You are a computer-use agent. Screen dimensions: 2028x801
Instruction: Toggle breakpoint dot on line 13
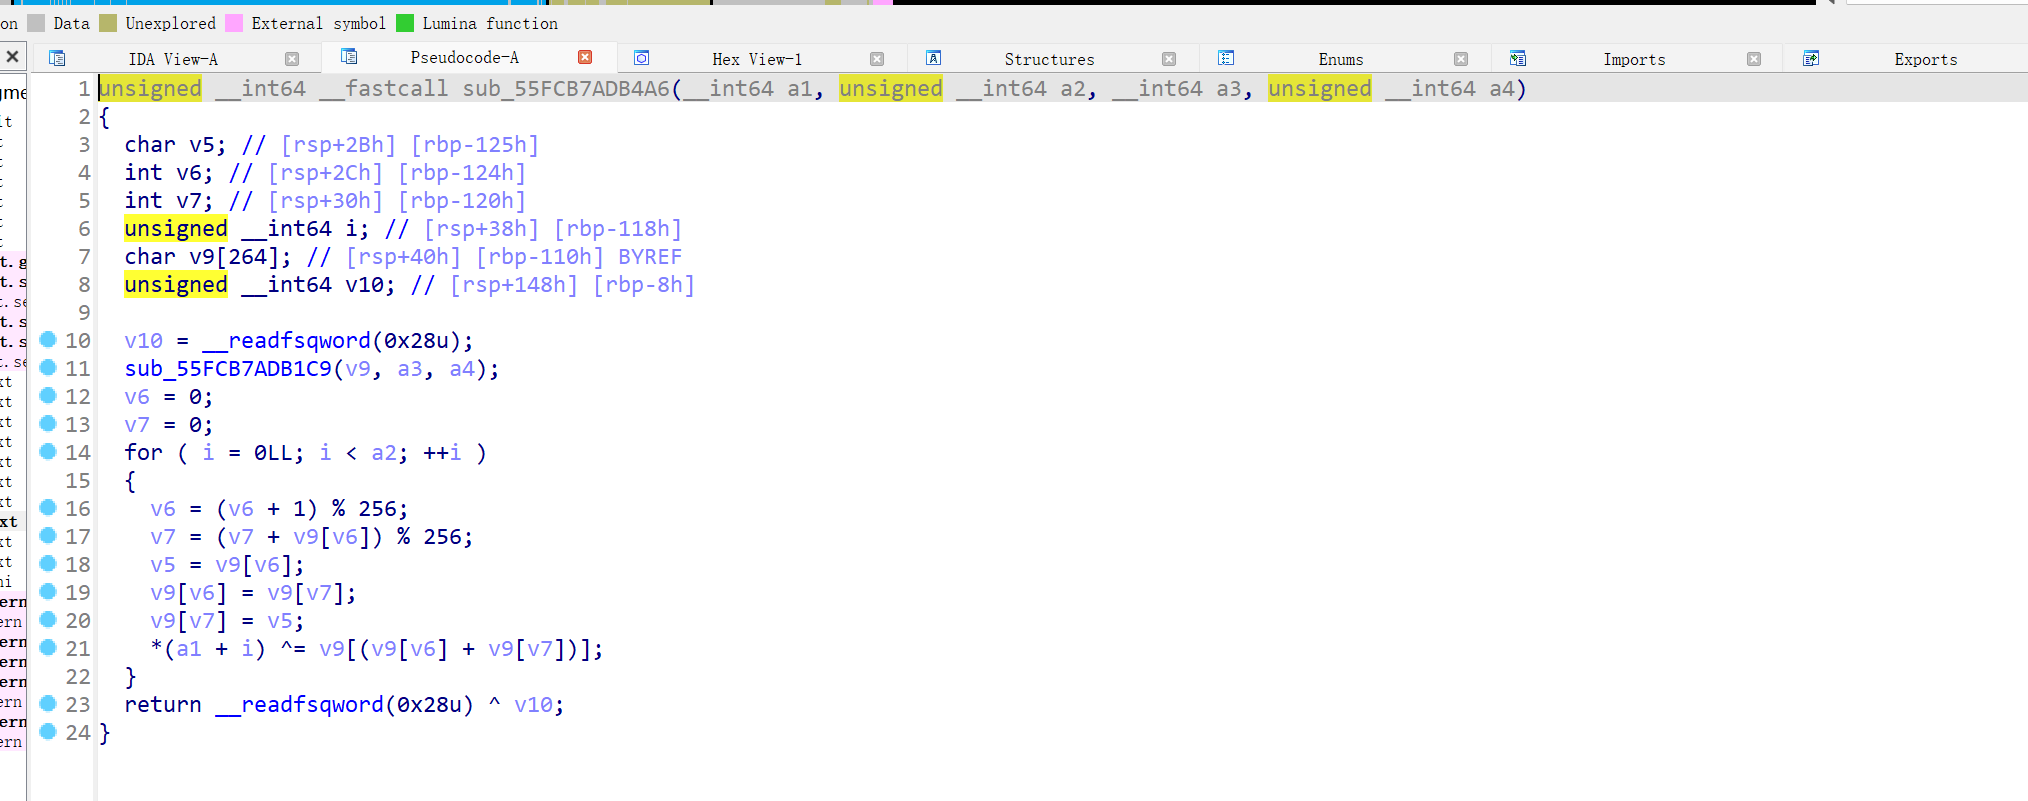[47, 424]
